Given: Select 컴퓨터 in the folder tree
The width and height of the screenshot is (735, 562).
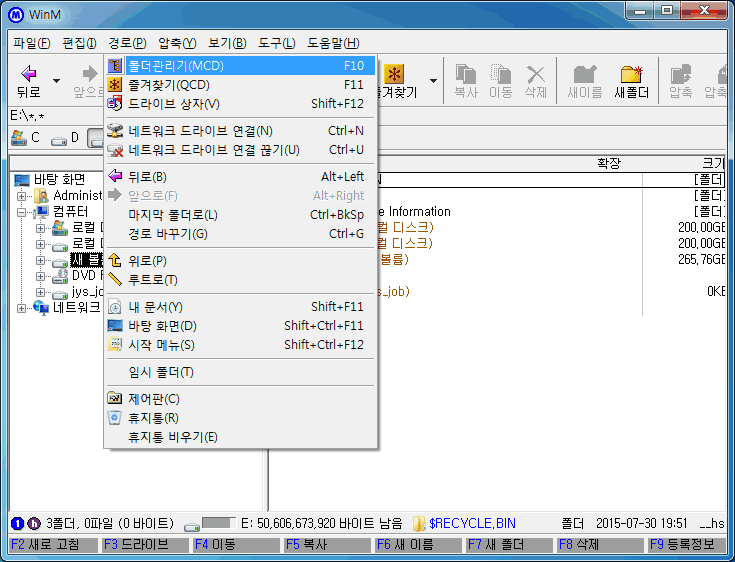Looking at the screenshot, I should coord(70,211).
